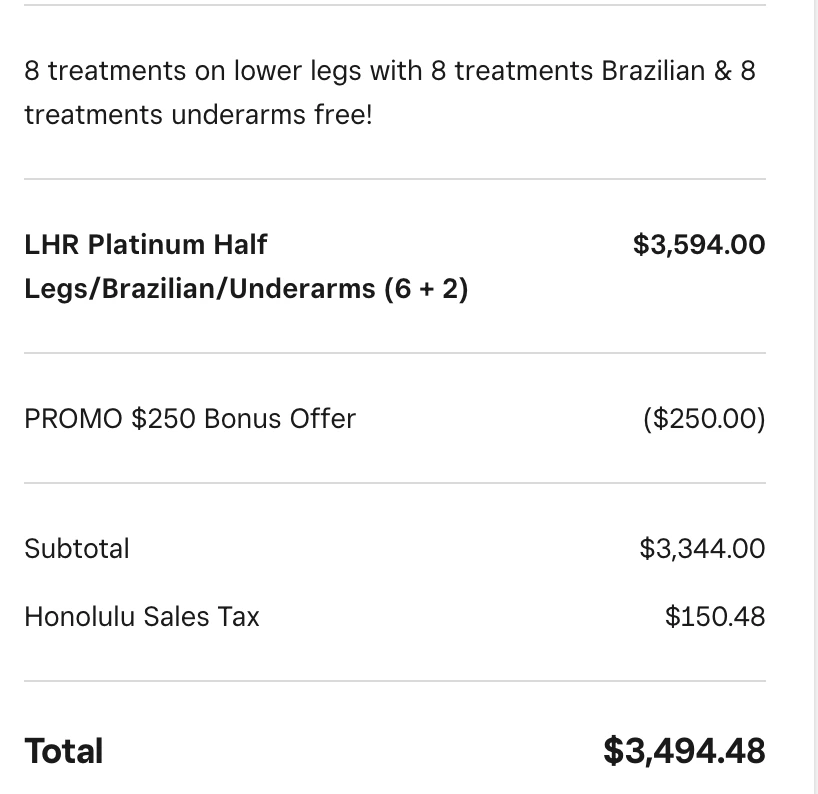The height and width of the screenshot is (794, 818).
Task: Click the $3,494.48 total amount
Action: [684, 751]
